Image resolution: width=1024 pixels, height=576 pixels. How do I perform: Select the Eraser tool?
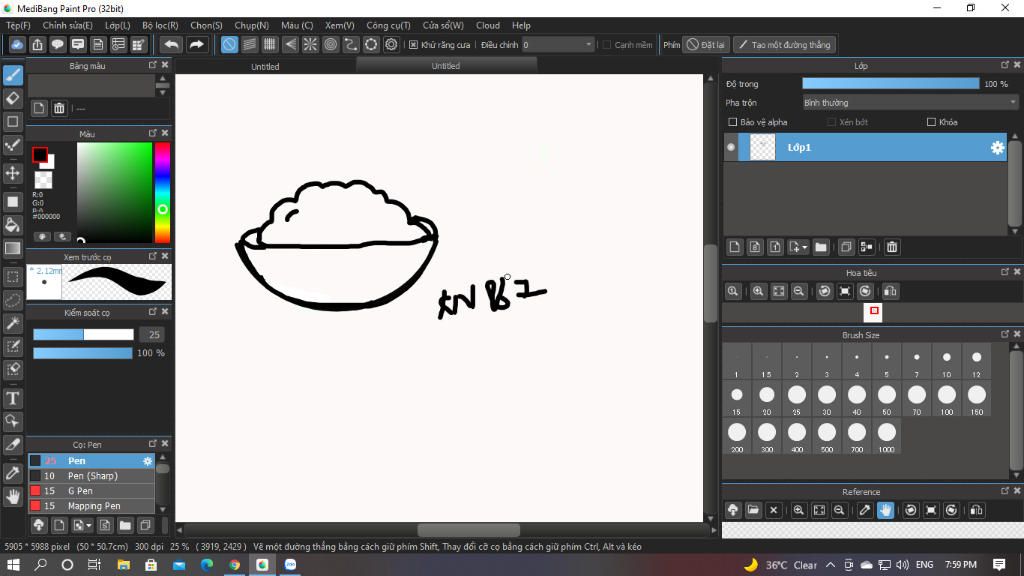click(x=12, y=98)
